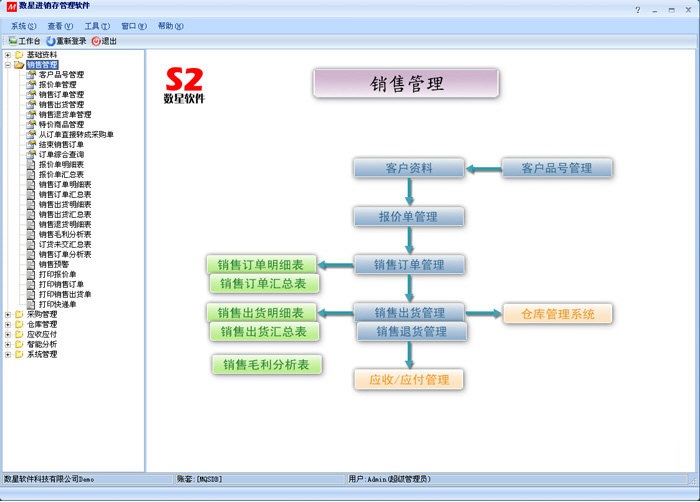Expand the 智能分析 tree node
Viewport: 700px width, 502px height.
[x=8, y=345]
